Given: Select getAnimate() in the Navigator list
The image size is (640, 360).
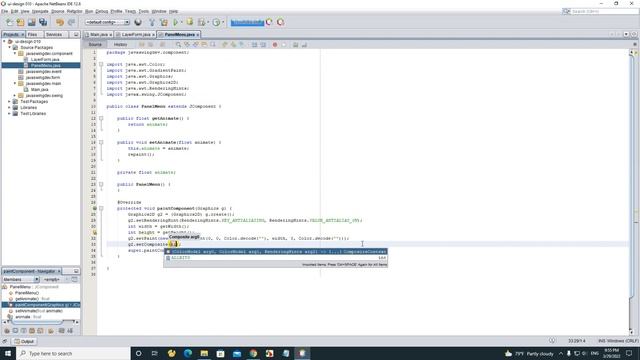Looking at the screenshot, I should [27, 299].
